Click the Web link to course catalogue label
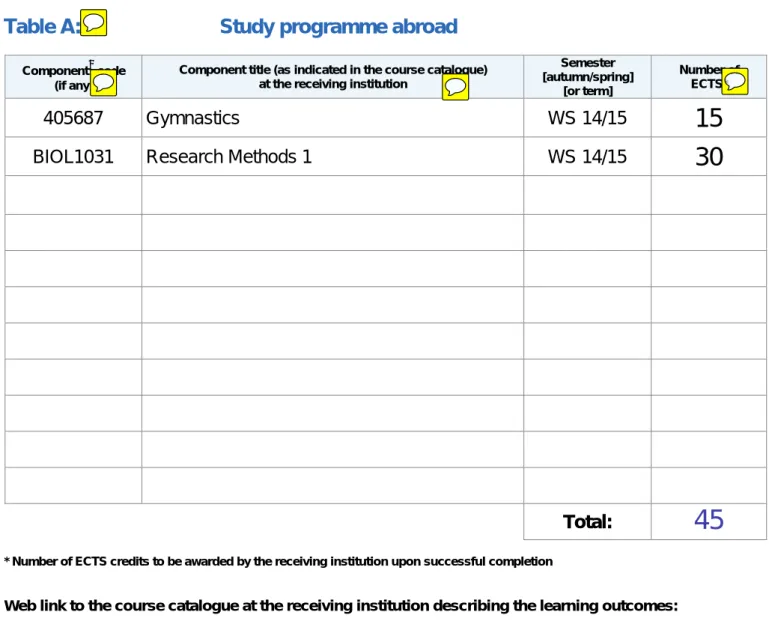Image resolution: width=769 pixels, height=621 pixels. pos(341,606)
